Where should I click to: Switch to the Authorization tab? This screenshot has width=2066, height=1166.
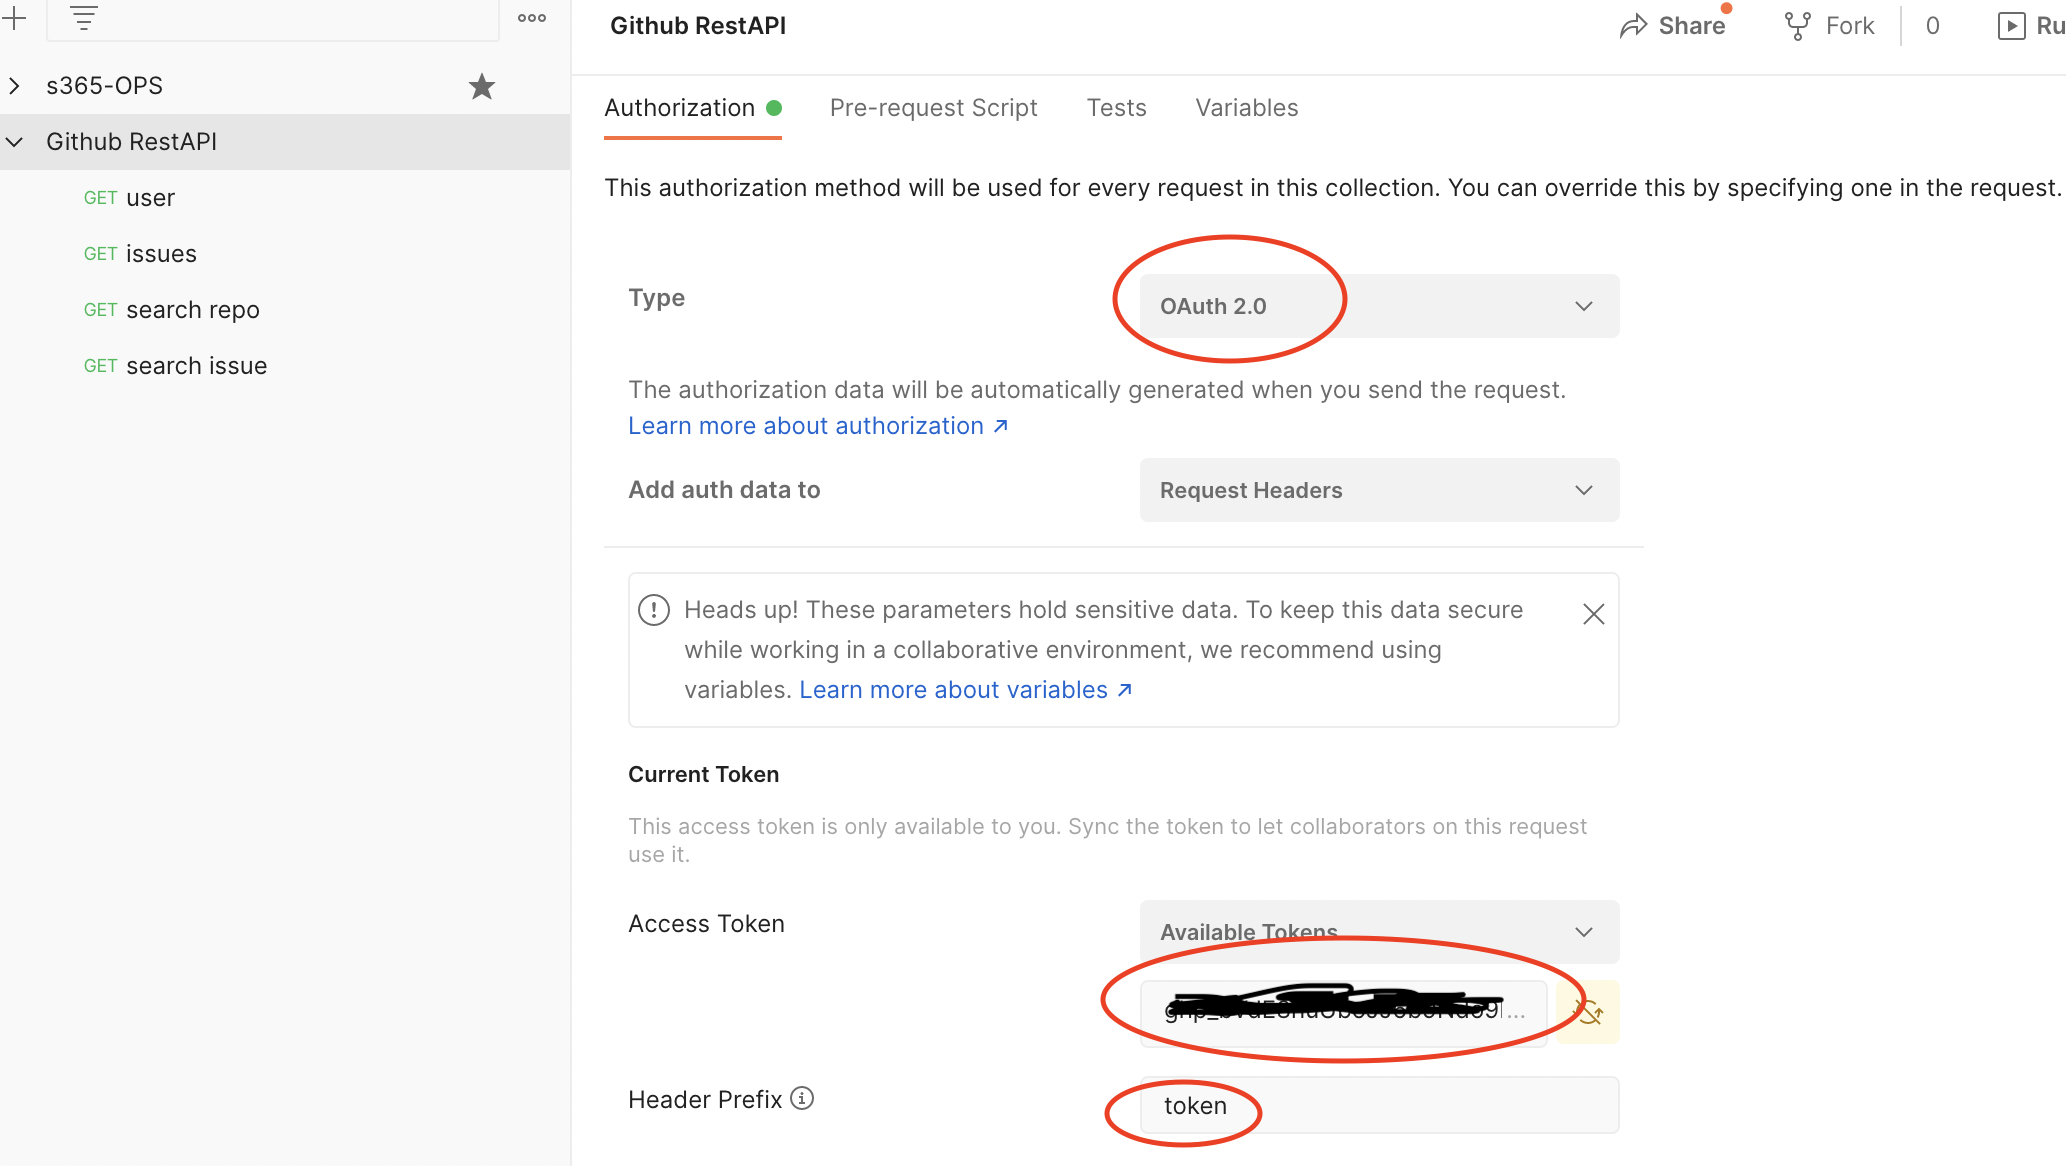[693, 108]
